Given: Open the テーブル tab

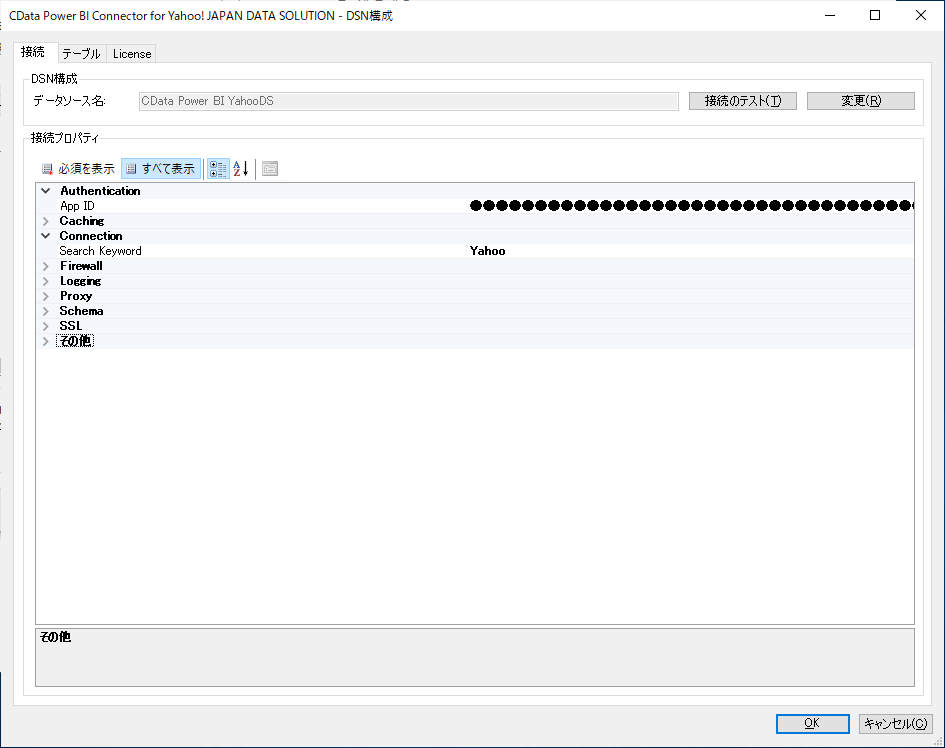Looking at the screenshot, I should click(x=81, y=54).
